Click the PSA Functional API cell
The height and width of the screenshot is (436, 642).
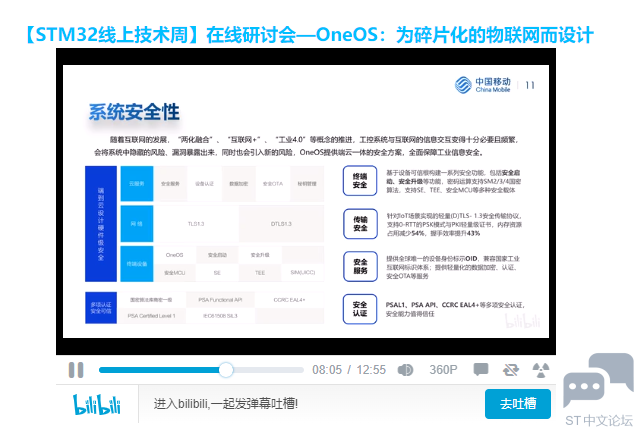point(220,300)
